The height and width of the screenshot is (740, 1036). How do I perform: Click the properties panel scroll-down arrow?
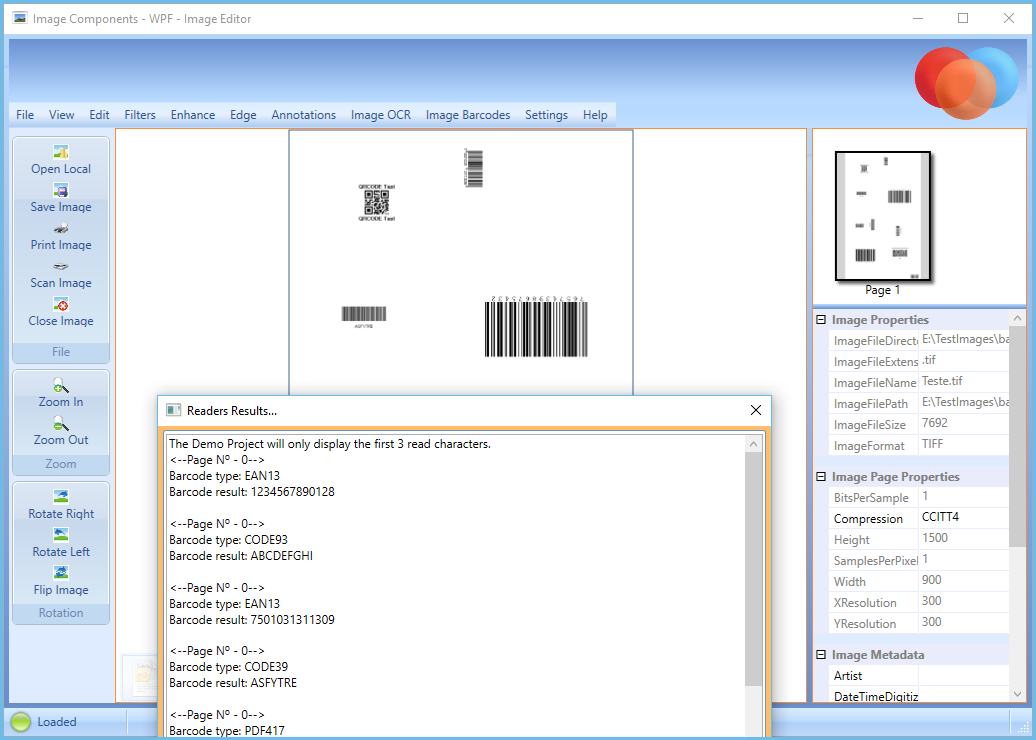coord(1018,694)
